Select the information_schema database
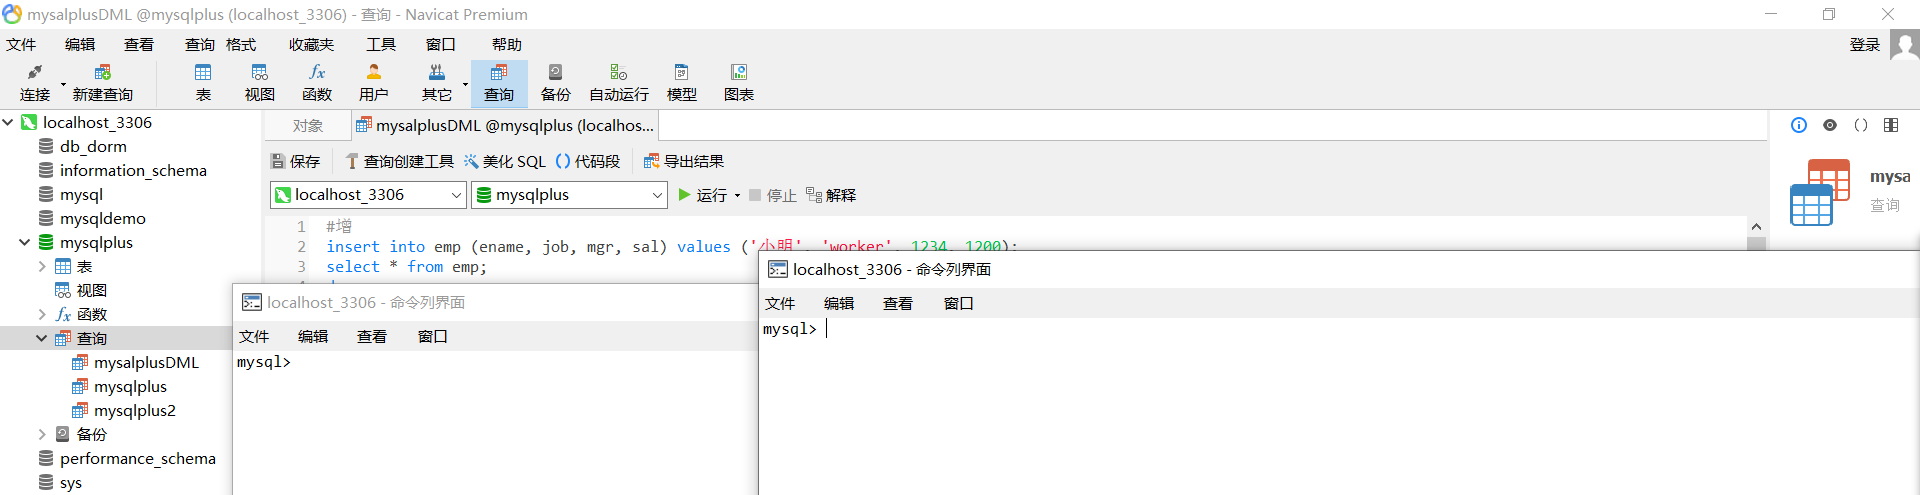Viewport: 1920px width, 495px height. pyautogui.click(x=133, y=170)
